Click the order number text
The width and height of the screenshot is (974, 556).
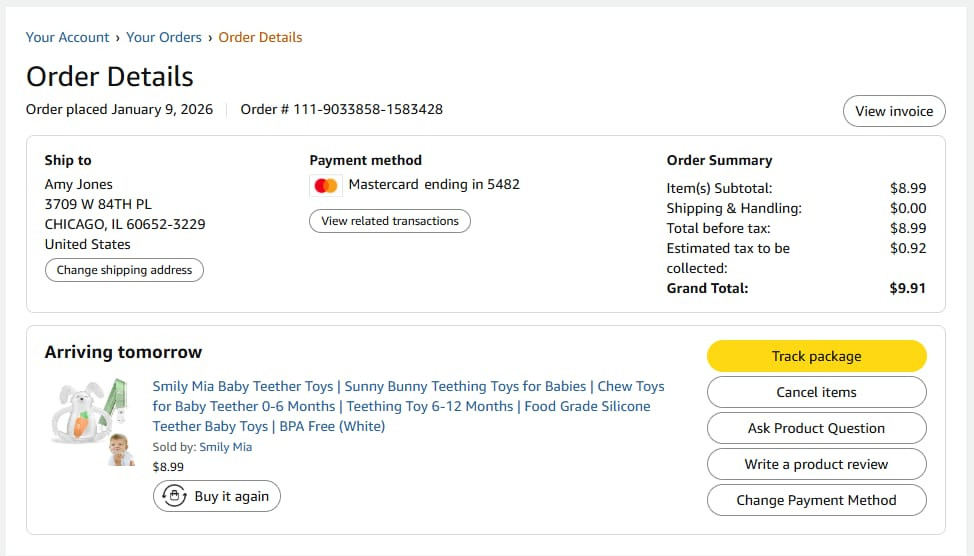pyautogui.click(x=342, y=109)
